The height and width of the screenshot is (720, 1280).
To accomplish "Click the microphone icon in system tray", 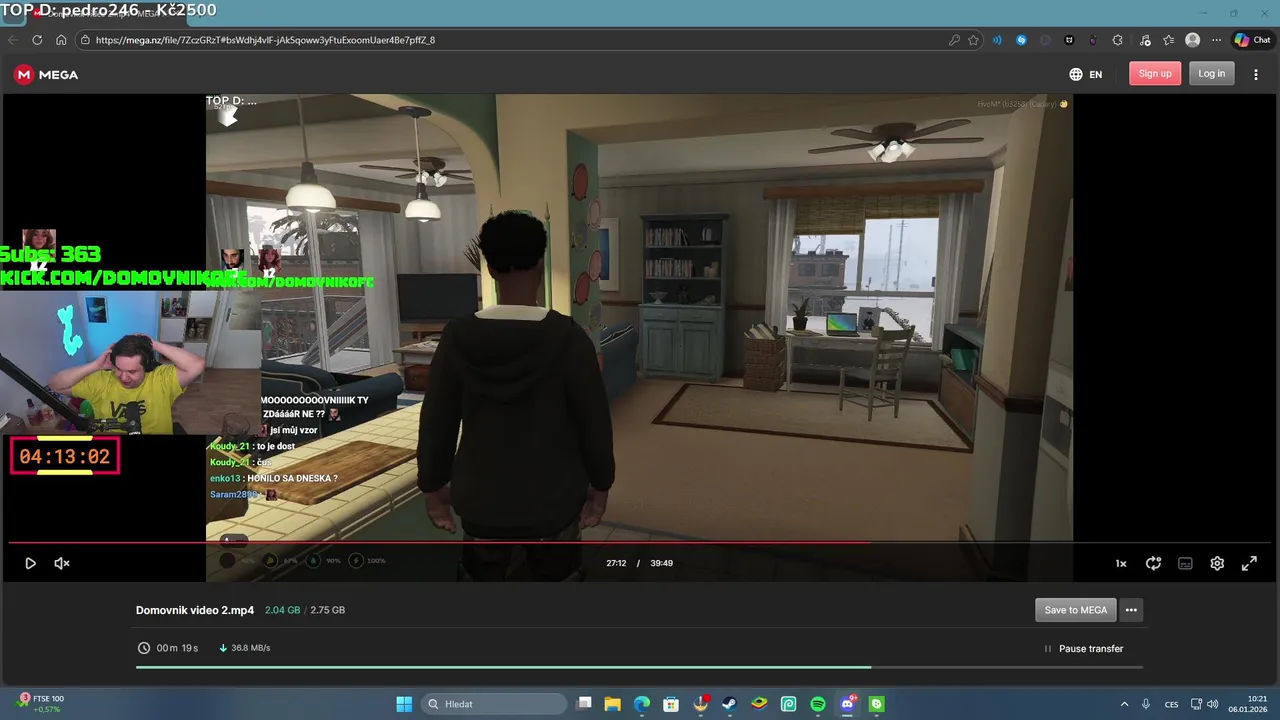I will tap(1146, 704).
